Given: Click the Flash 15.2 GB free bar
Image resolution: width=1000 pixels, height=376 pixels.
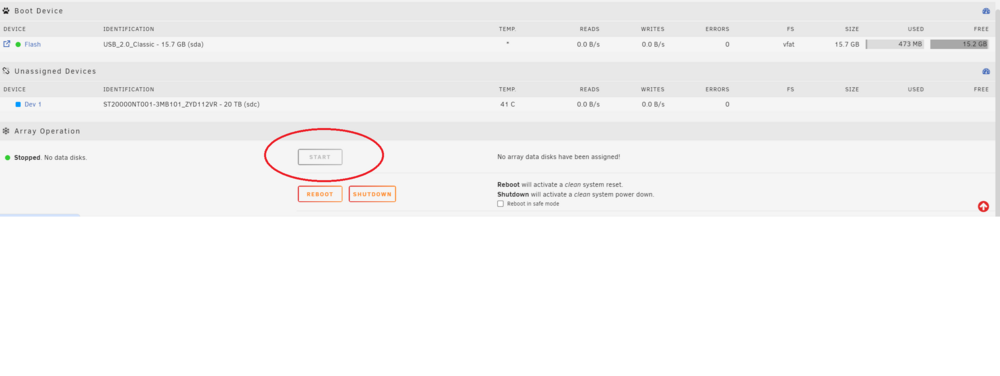Looking at the screenshot, I should [x=960, y=45].
